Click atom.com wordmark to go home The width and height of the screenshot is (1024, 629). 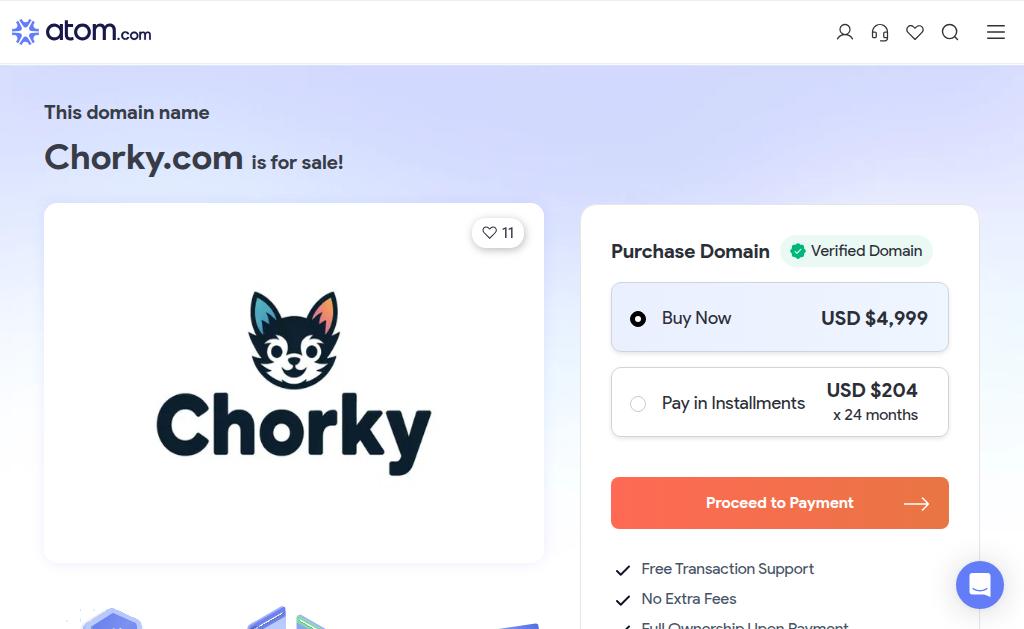click(x=98, y=31)
